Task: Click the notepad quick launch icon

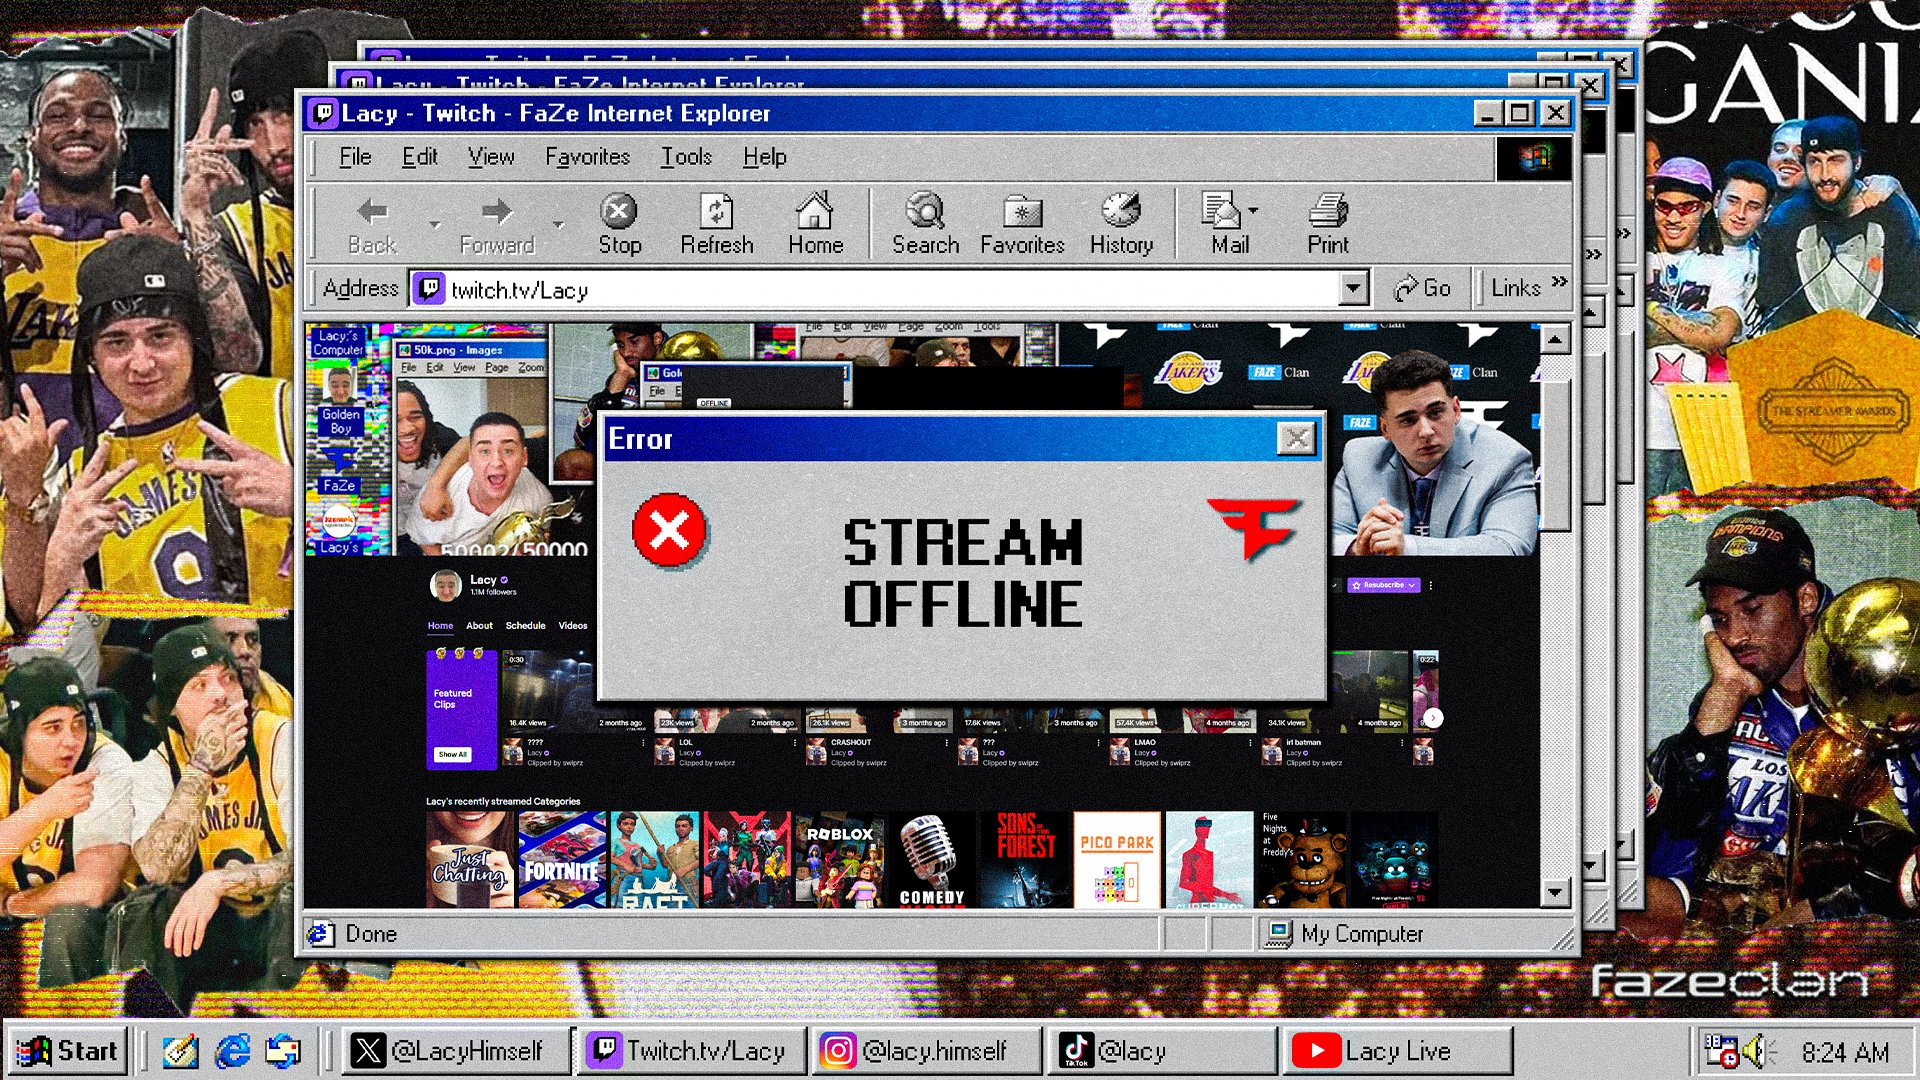Action: 181,1051
